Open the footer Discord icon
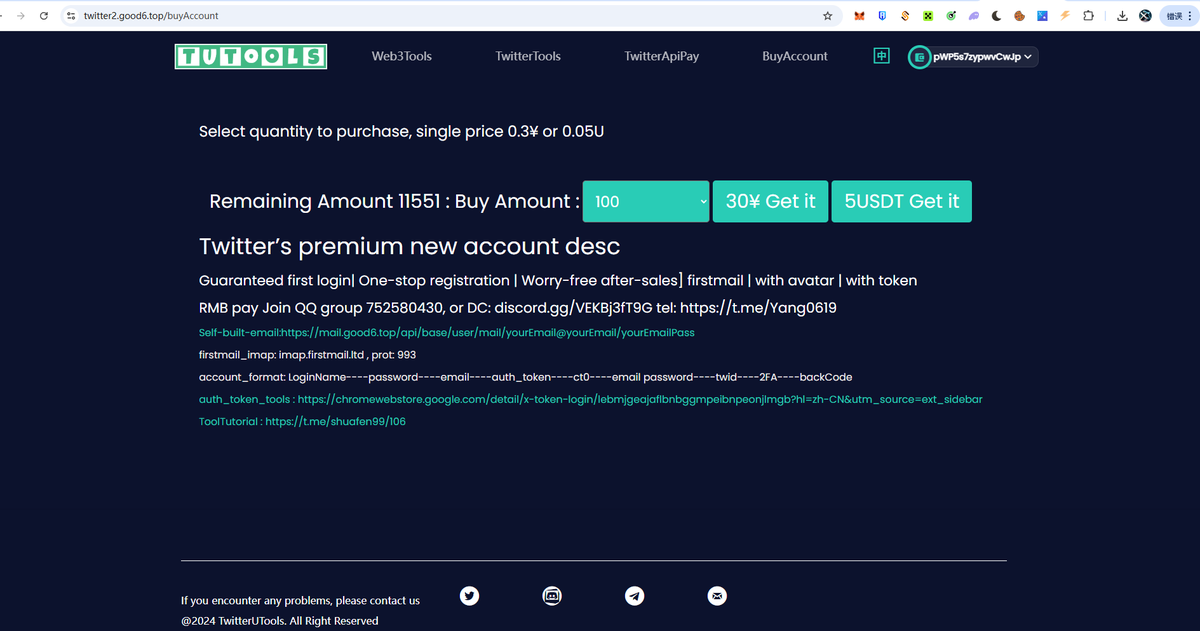 tap(552, 596)
